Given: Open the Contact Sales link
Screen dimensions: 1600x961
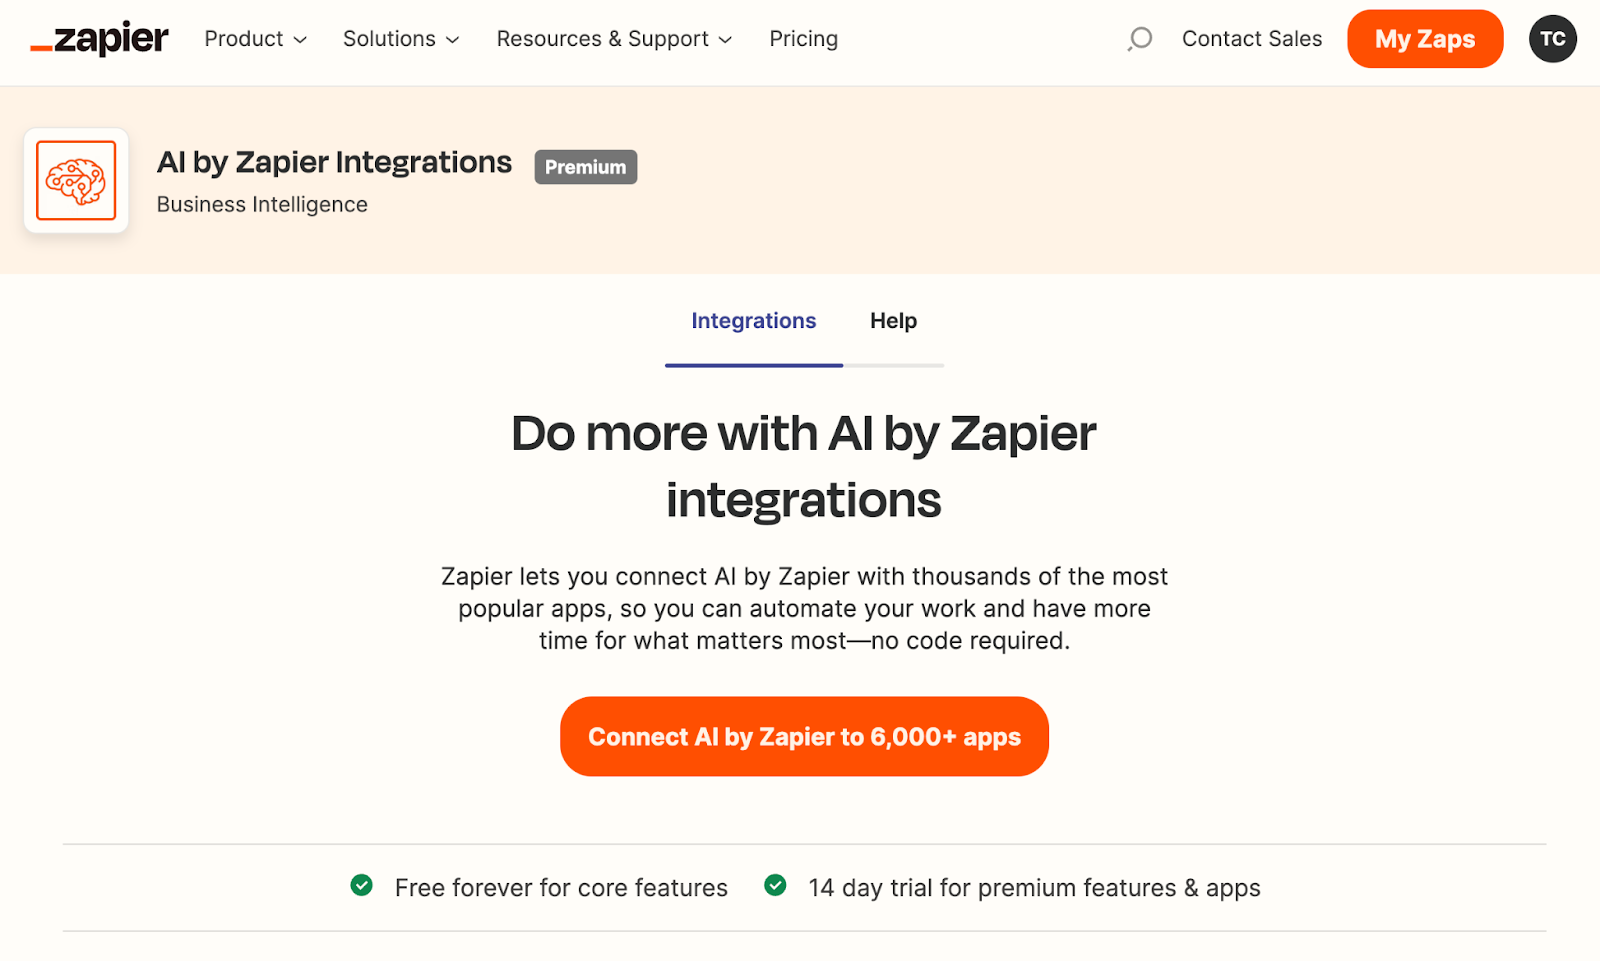Looking at the screenshot, I should click(x=1251, y=39).
